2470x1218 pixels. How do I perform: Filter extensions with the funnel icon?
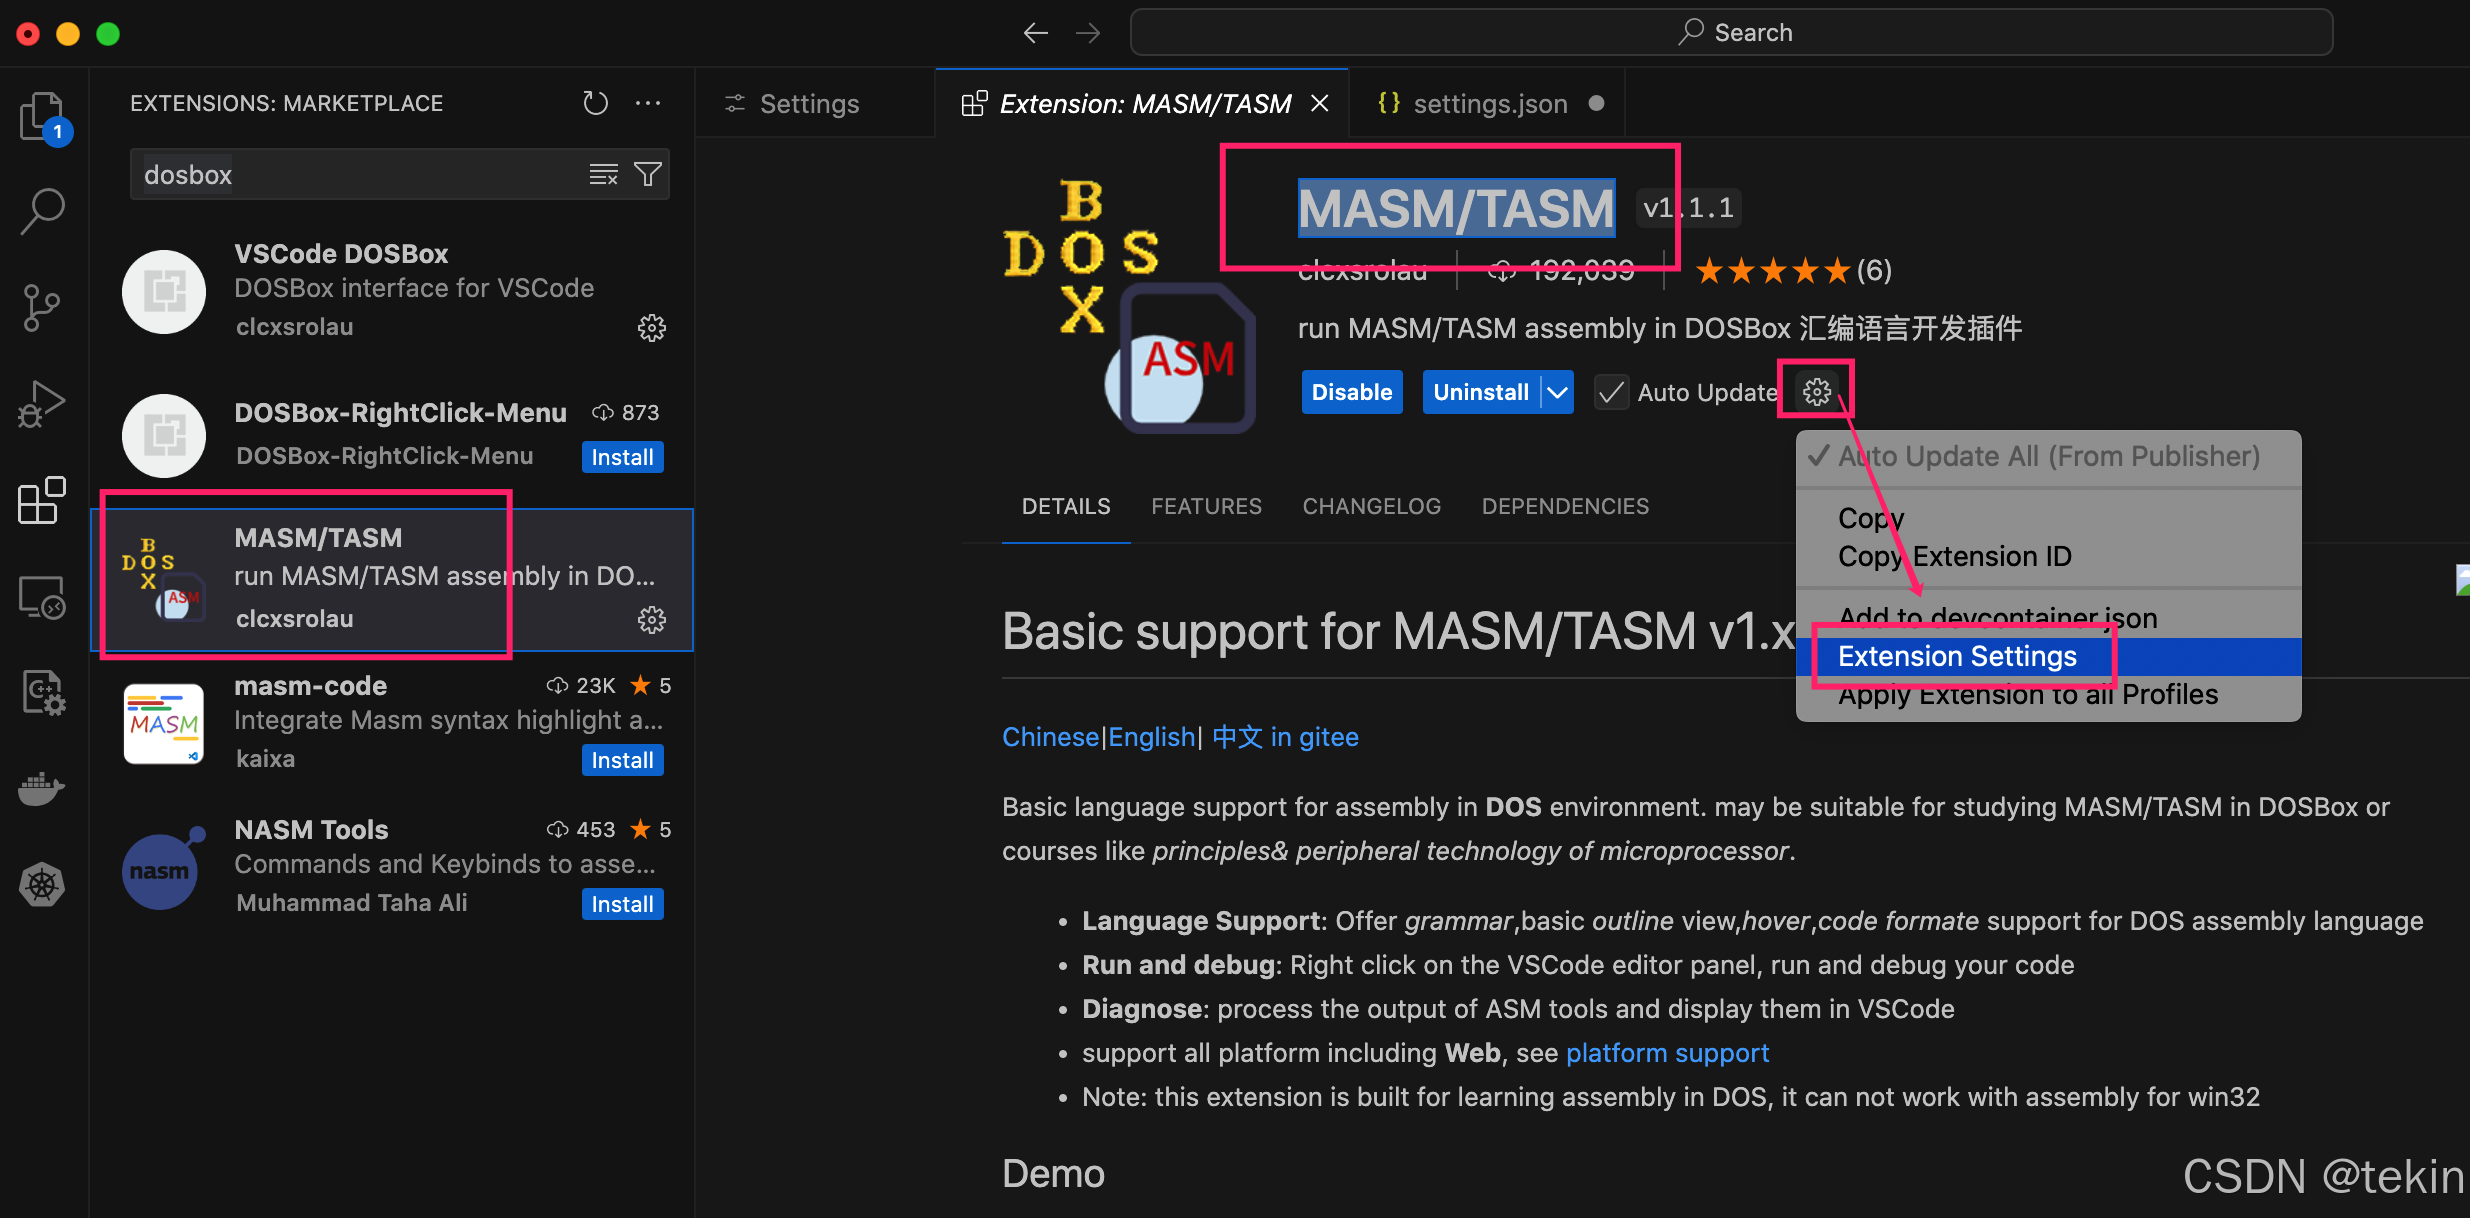648,175
